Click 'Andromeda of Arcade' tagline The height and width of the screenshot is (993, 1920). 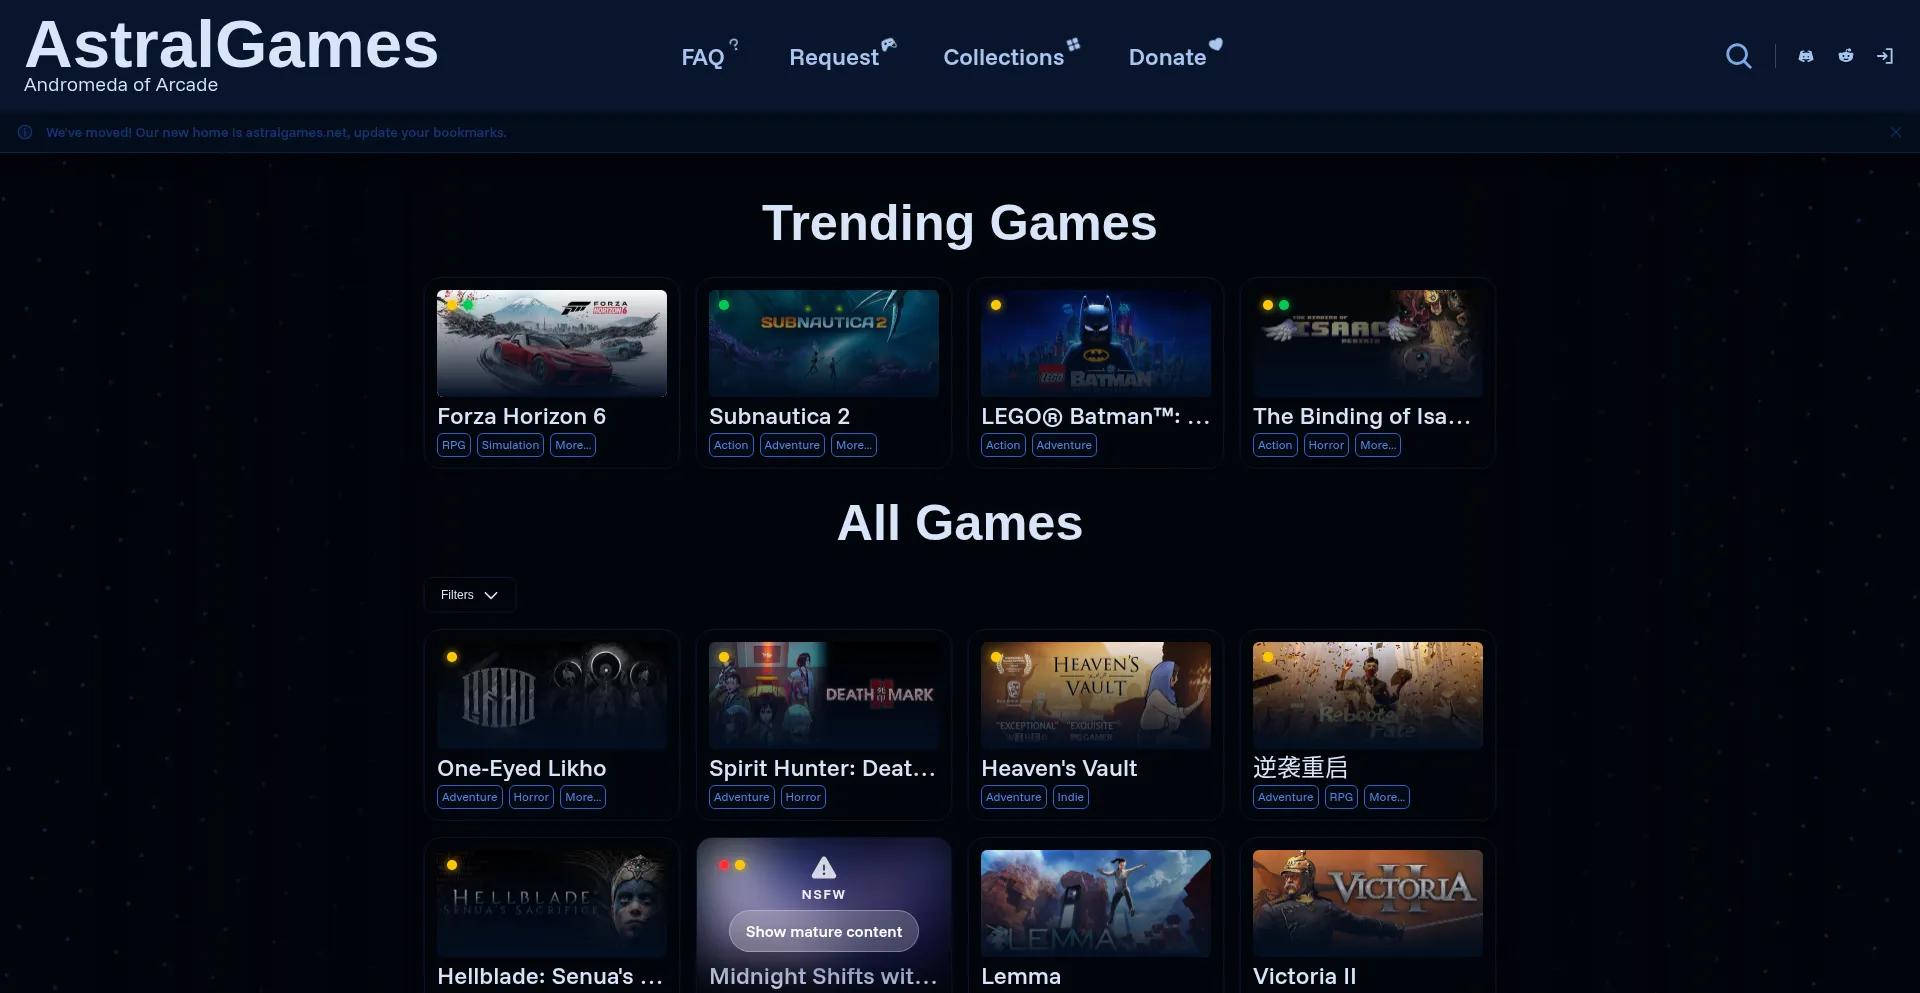click(x=121, y=85)
